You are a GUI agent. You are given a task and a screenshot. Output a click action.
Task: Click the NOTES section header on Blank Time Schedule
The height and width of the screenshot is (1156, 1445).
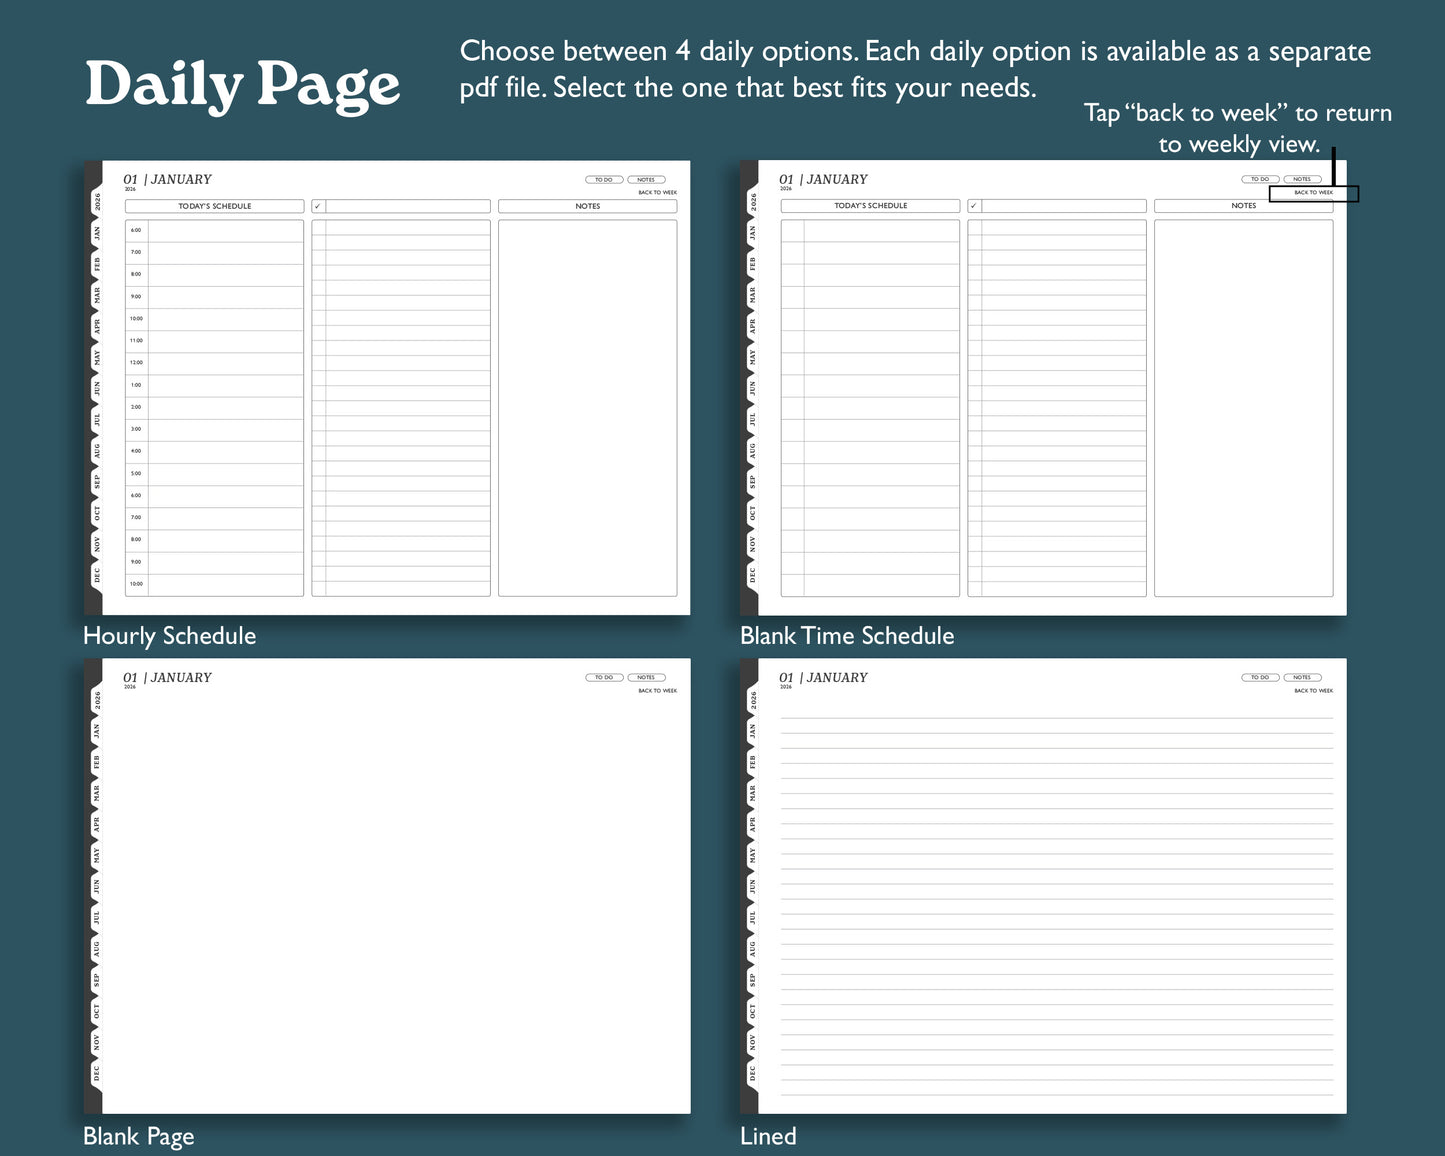click(1243, 206)
